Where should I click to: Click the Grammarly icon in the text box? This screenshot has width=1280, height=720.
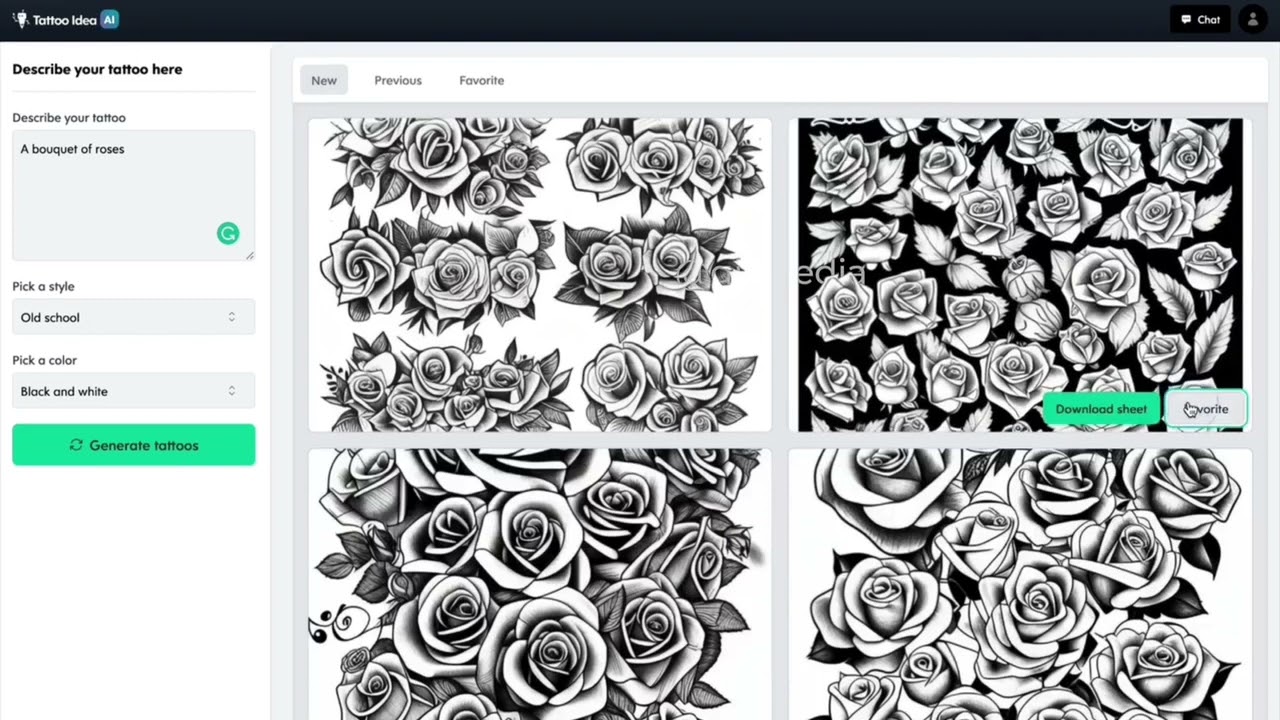tap(228, 233)
